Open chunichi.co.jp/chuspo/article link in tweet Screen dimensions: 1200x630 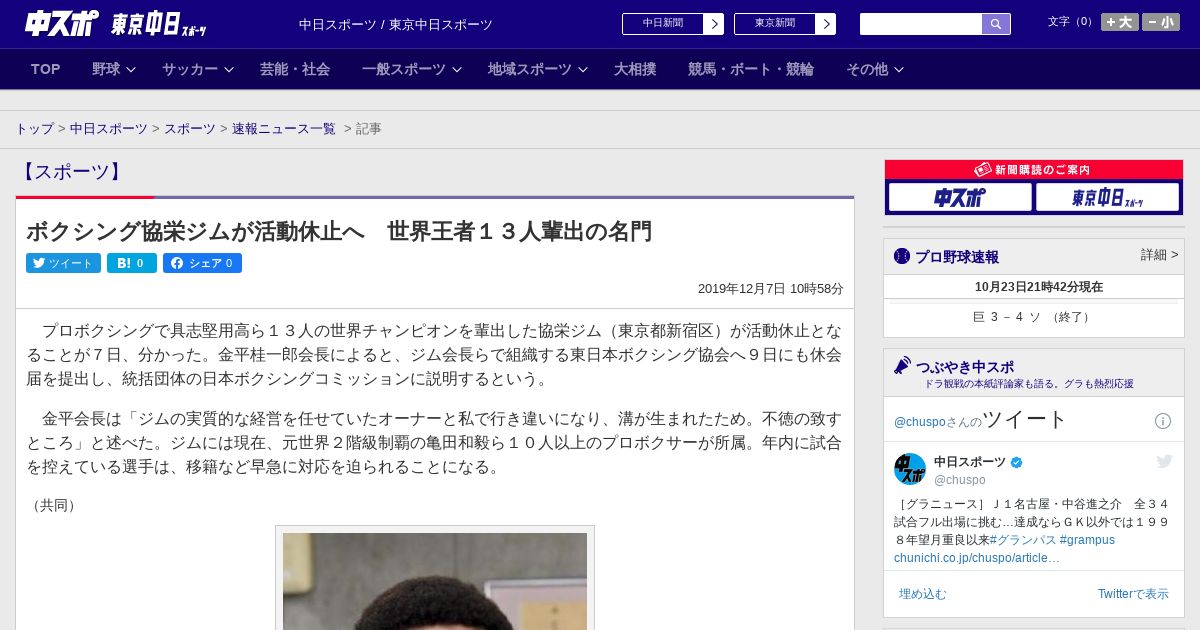977,558
